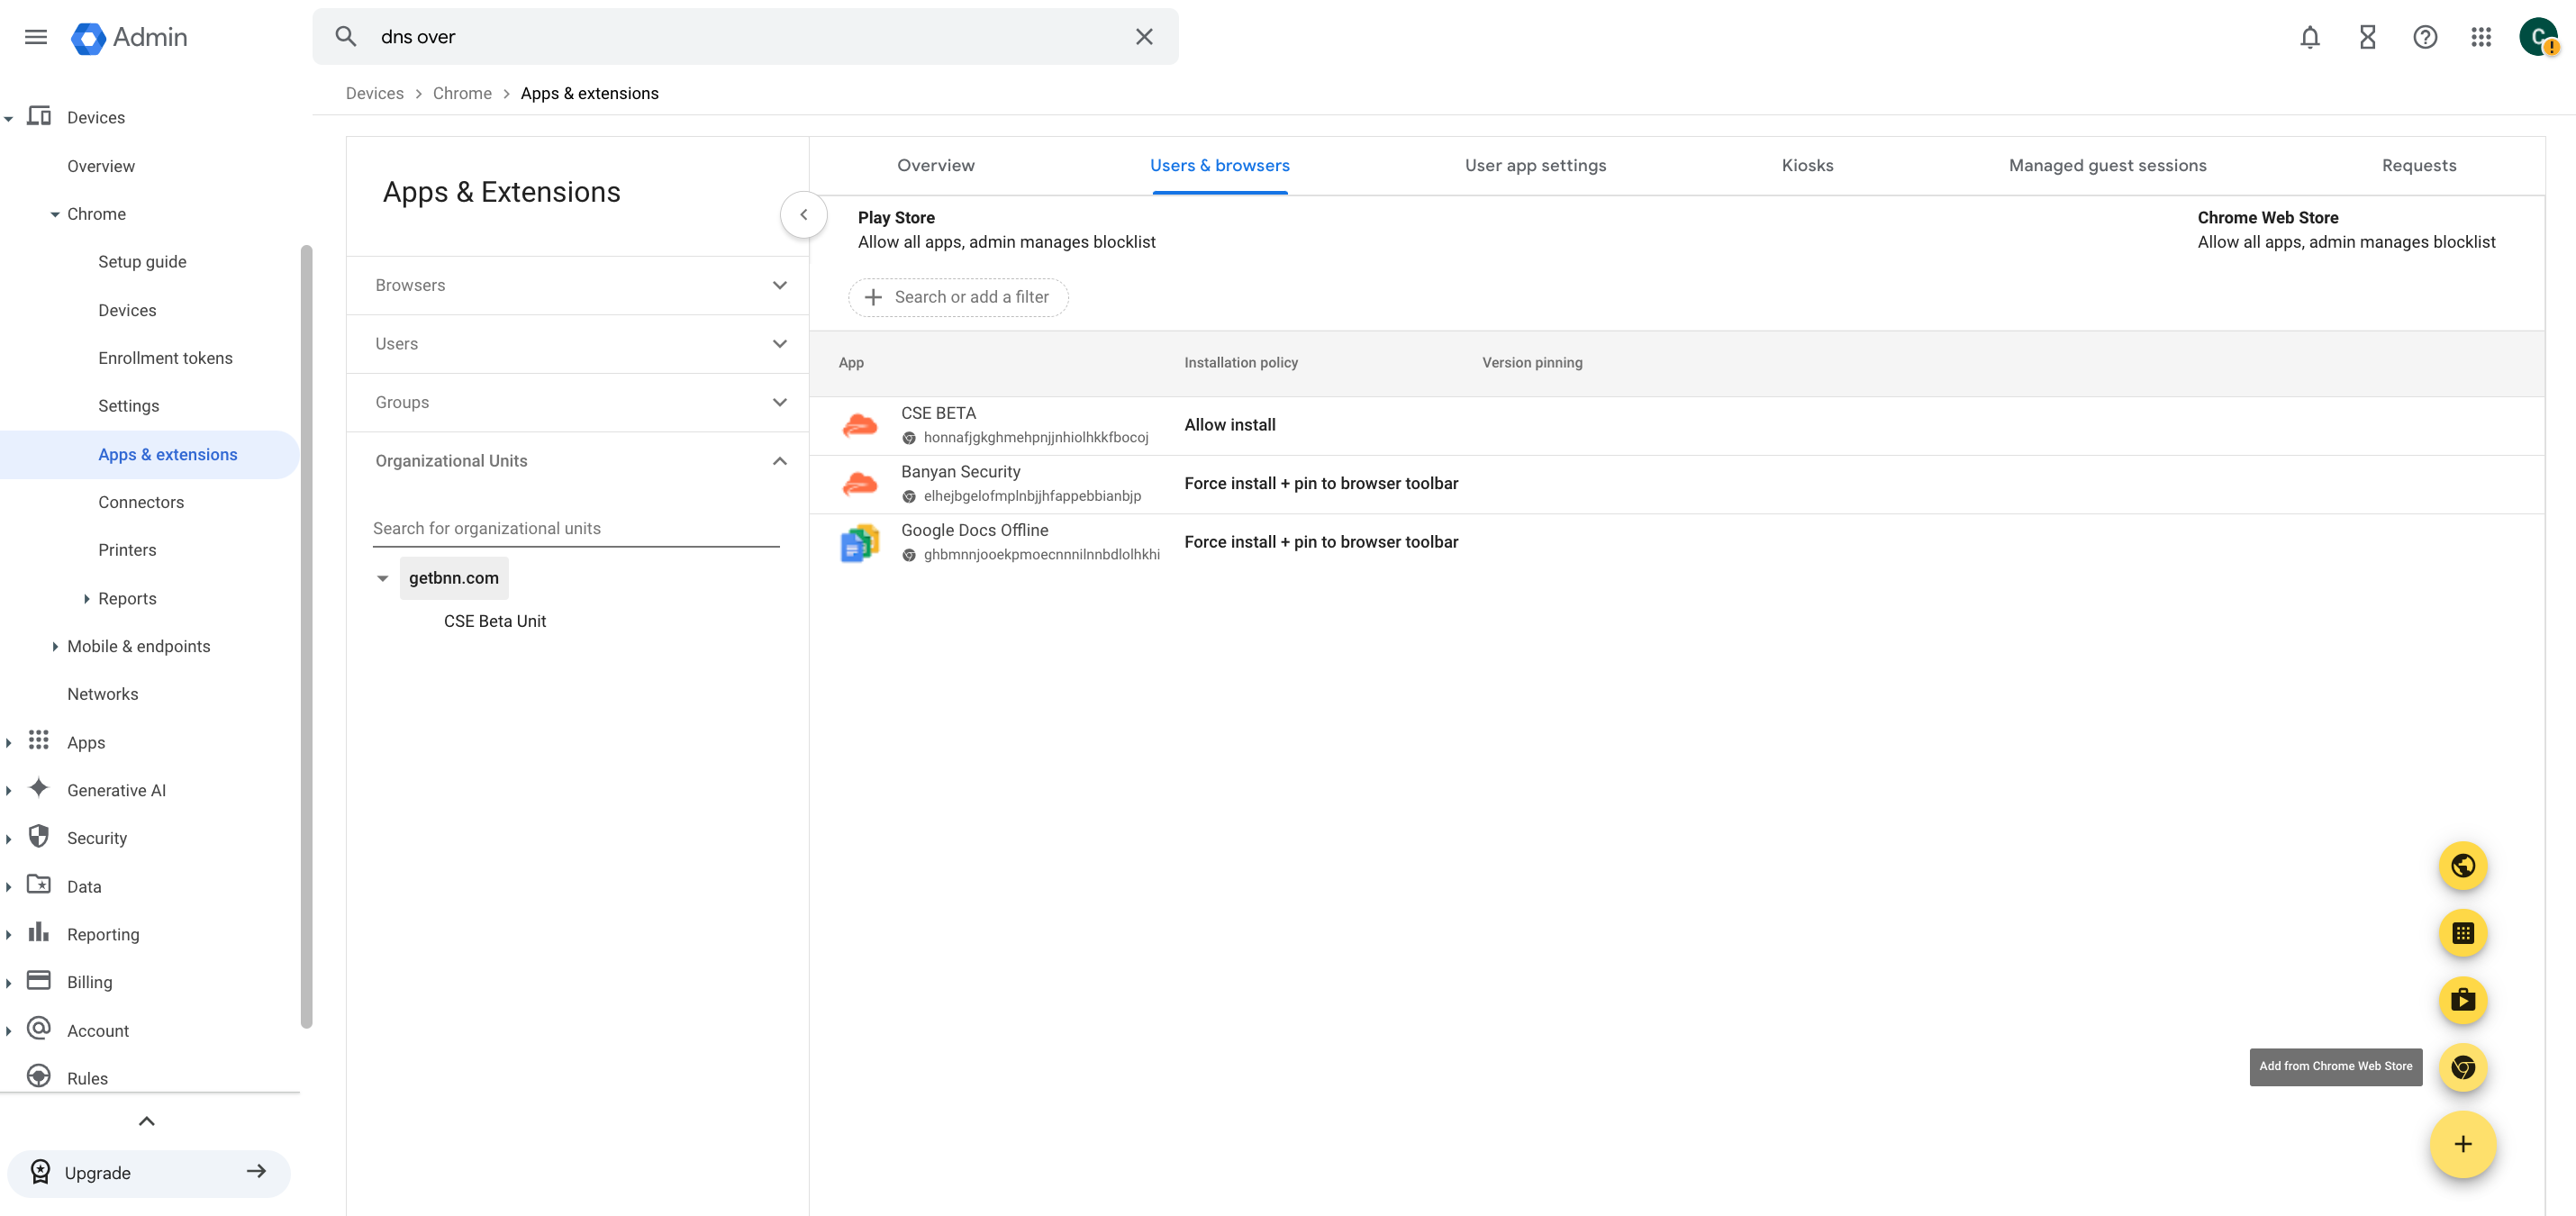Collapse the getbnn.com organizational unit

tap(382, 578)
